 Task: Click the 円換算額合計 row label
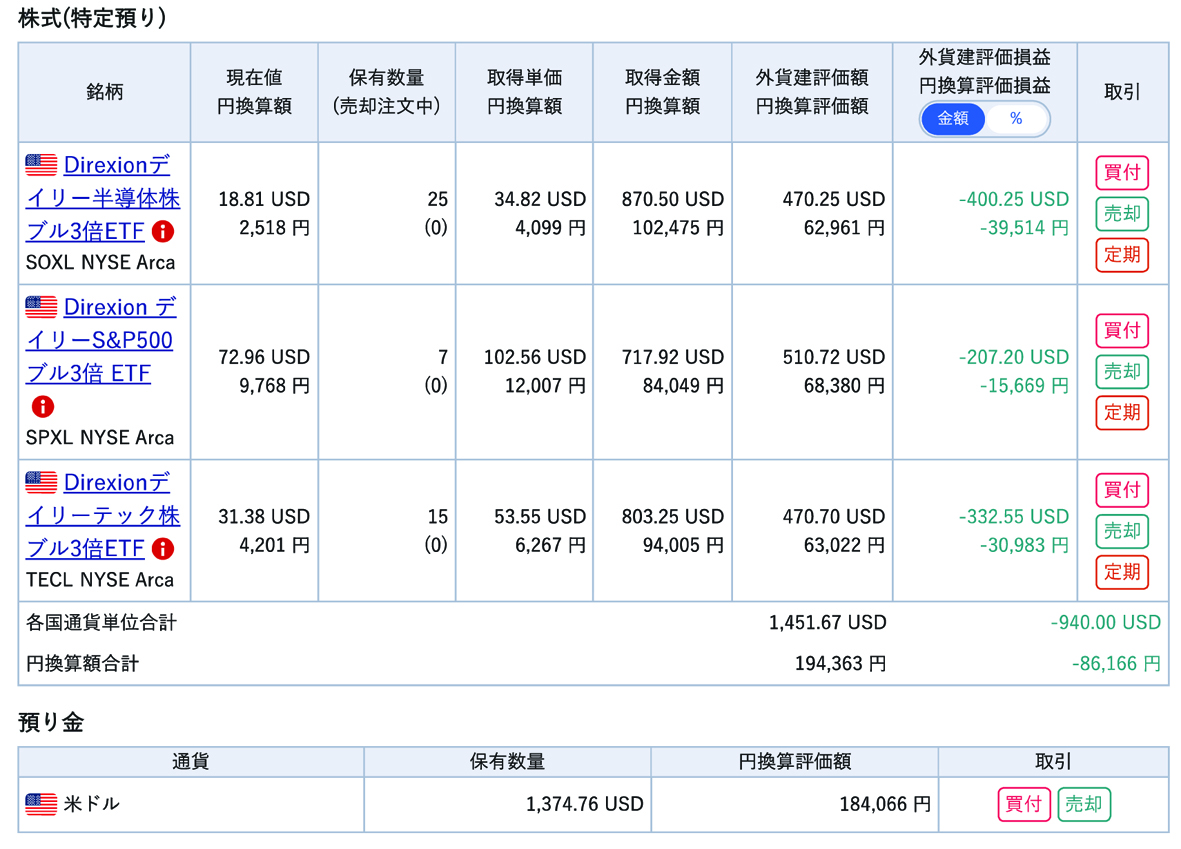[82, 664]
